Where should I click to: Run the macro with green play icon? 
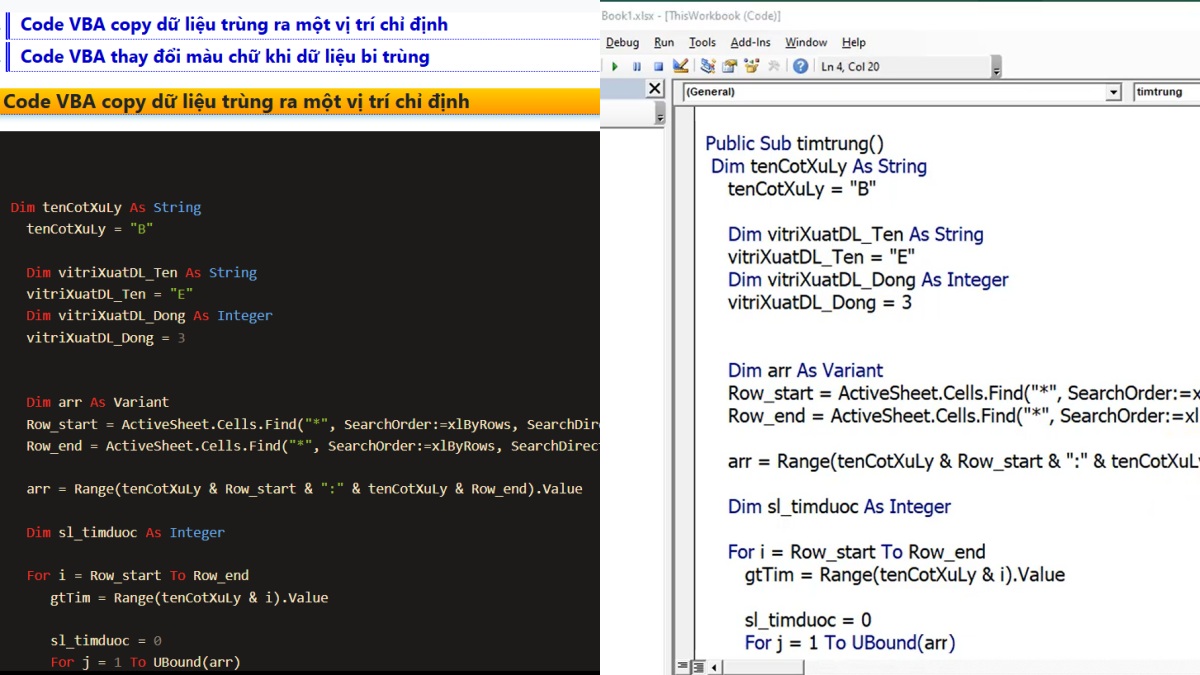(x=614, y=66)
